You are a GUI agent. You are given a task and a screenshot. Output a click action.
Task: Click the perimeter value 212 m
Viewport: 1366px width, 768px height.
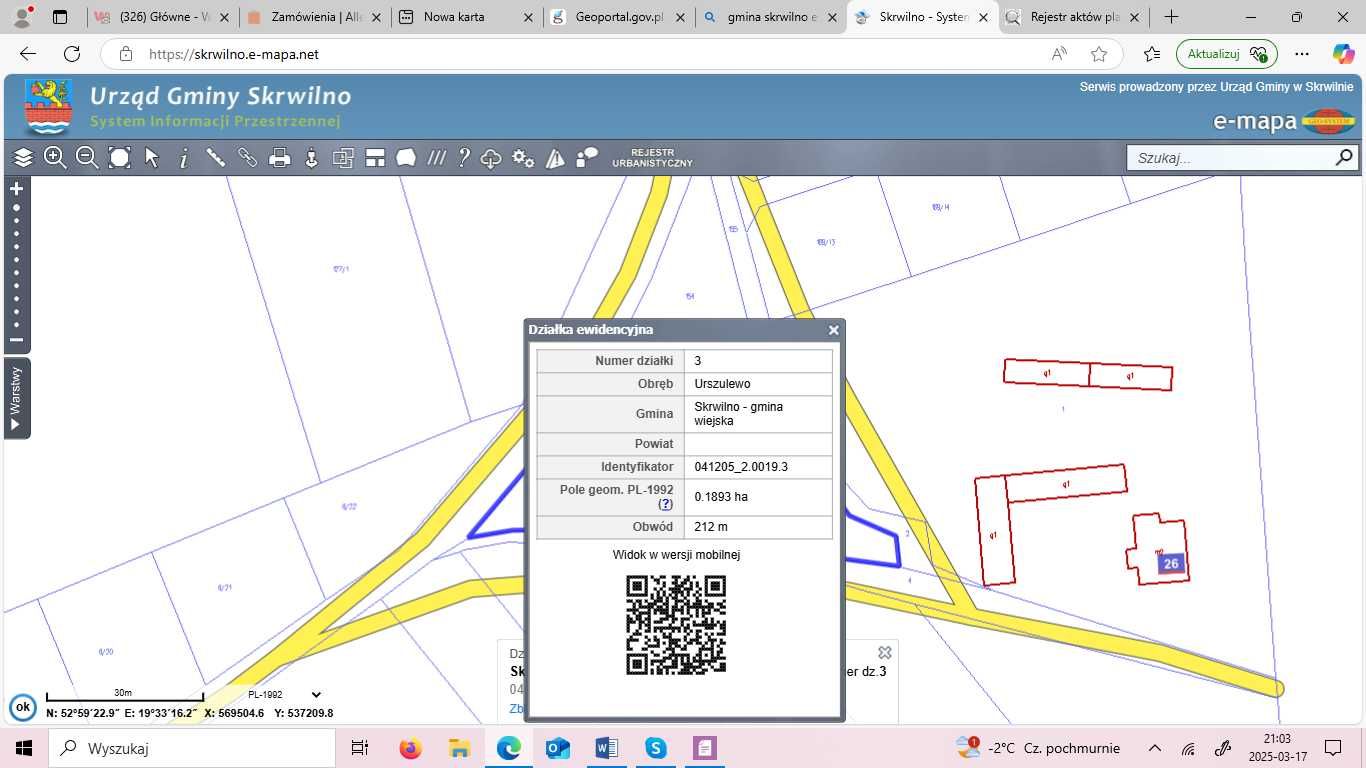coord(711,527)
